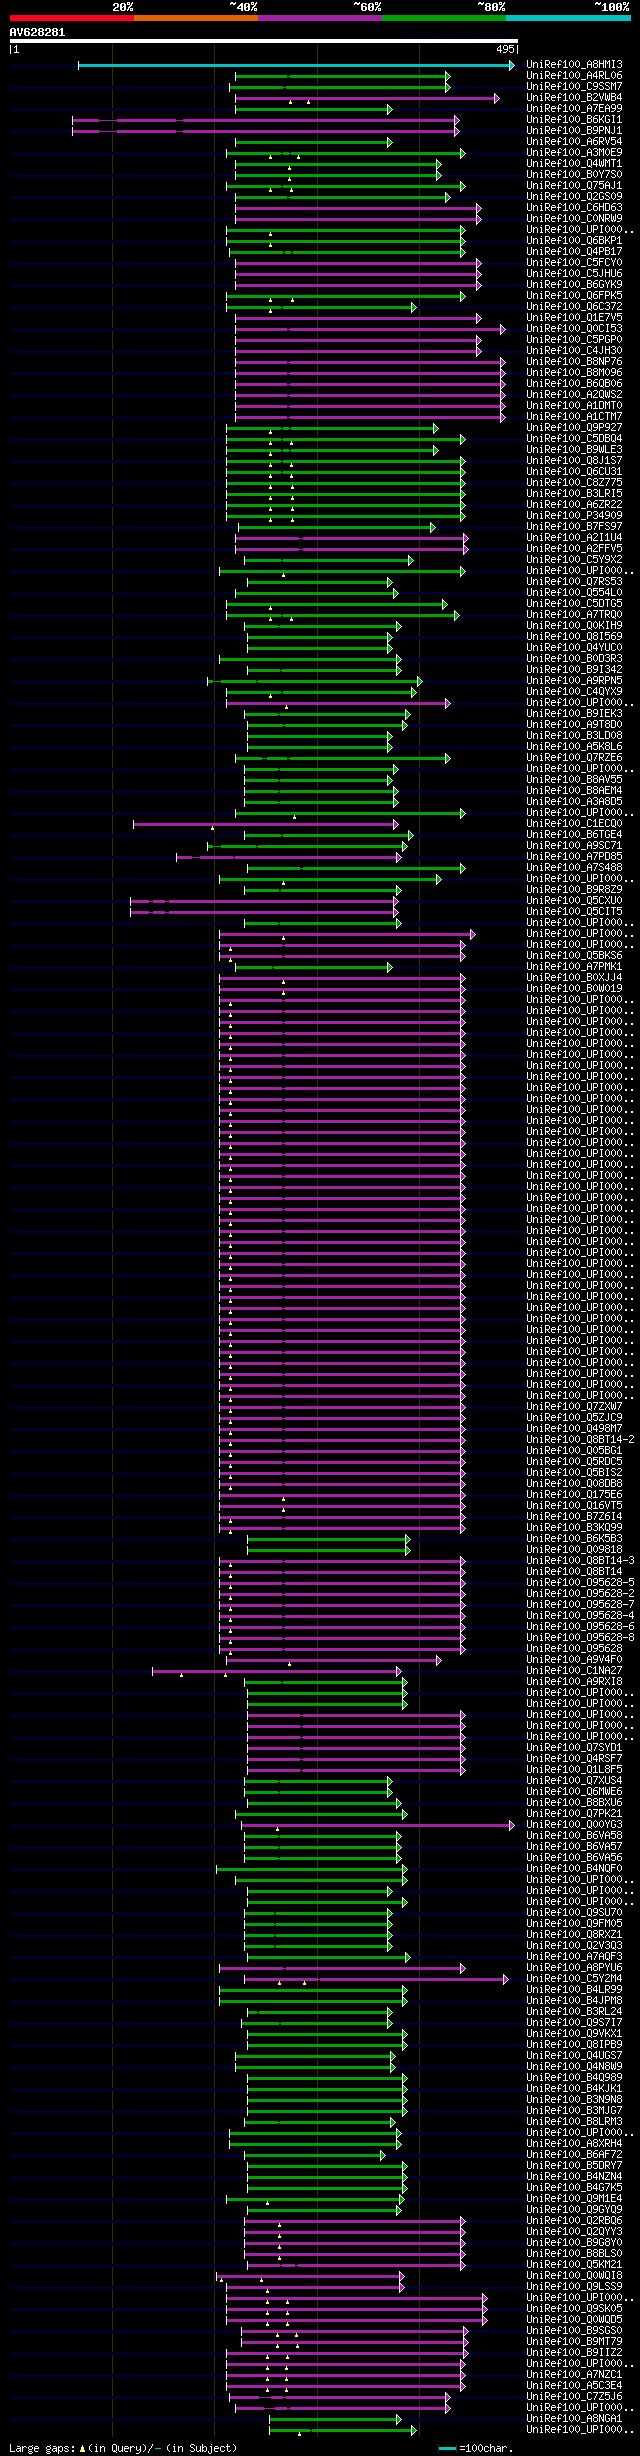Click the orange ~40% identity legend swatch
The width and height of the screenshot is (640, 2456).
(x=195, y=18)
